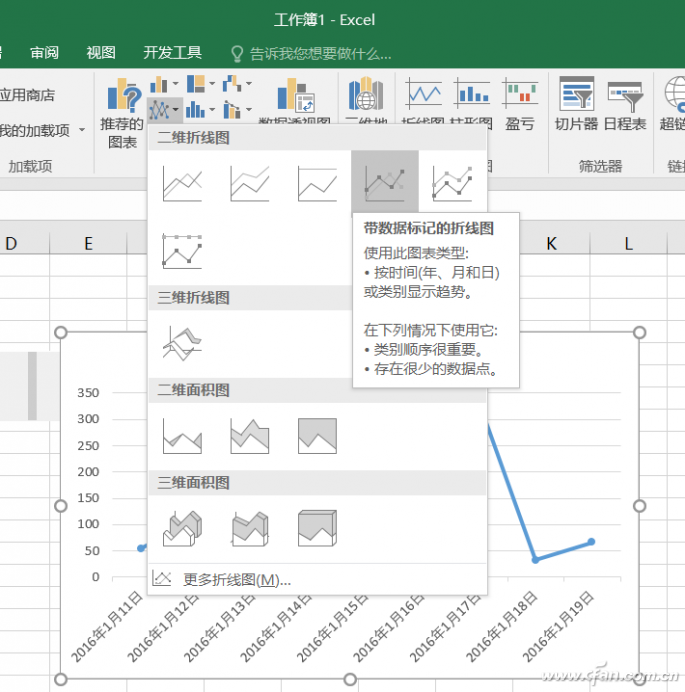Select the basic 2D line chart
The image size is (685, 692).
click(182, 182)
